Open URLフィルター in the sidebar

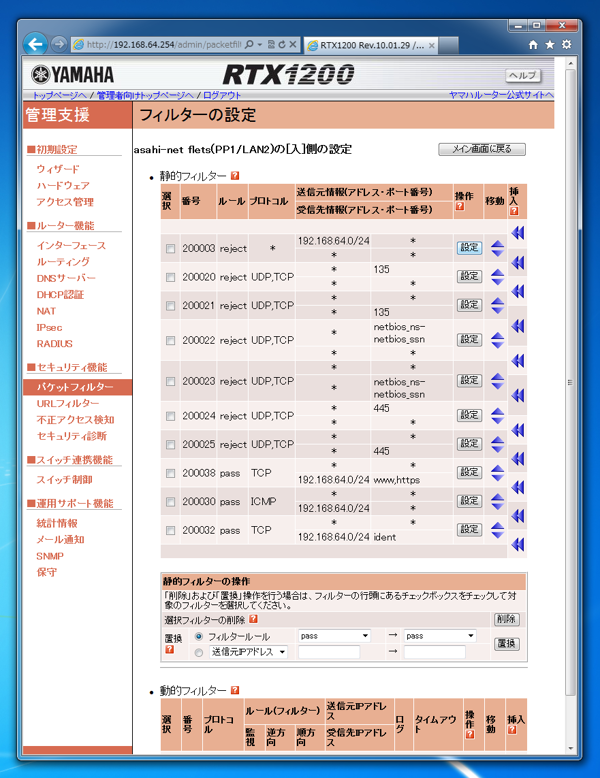[x=68, y=403]
